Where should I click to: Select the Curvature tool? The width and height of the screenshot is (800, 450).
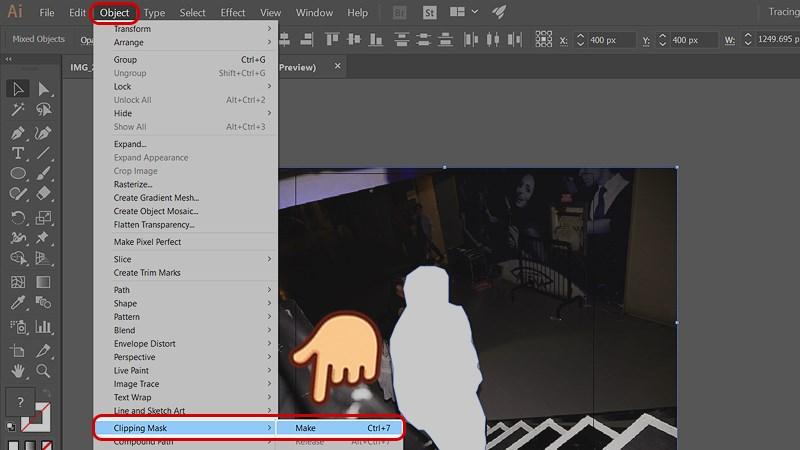pos(43,133)
